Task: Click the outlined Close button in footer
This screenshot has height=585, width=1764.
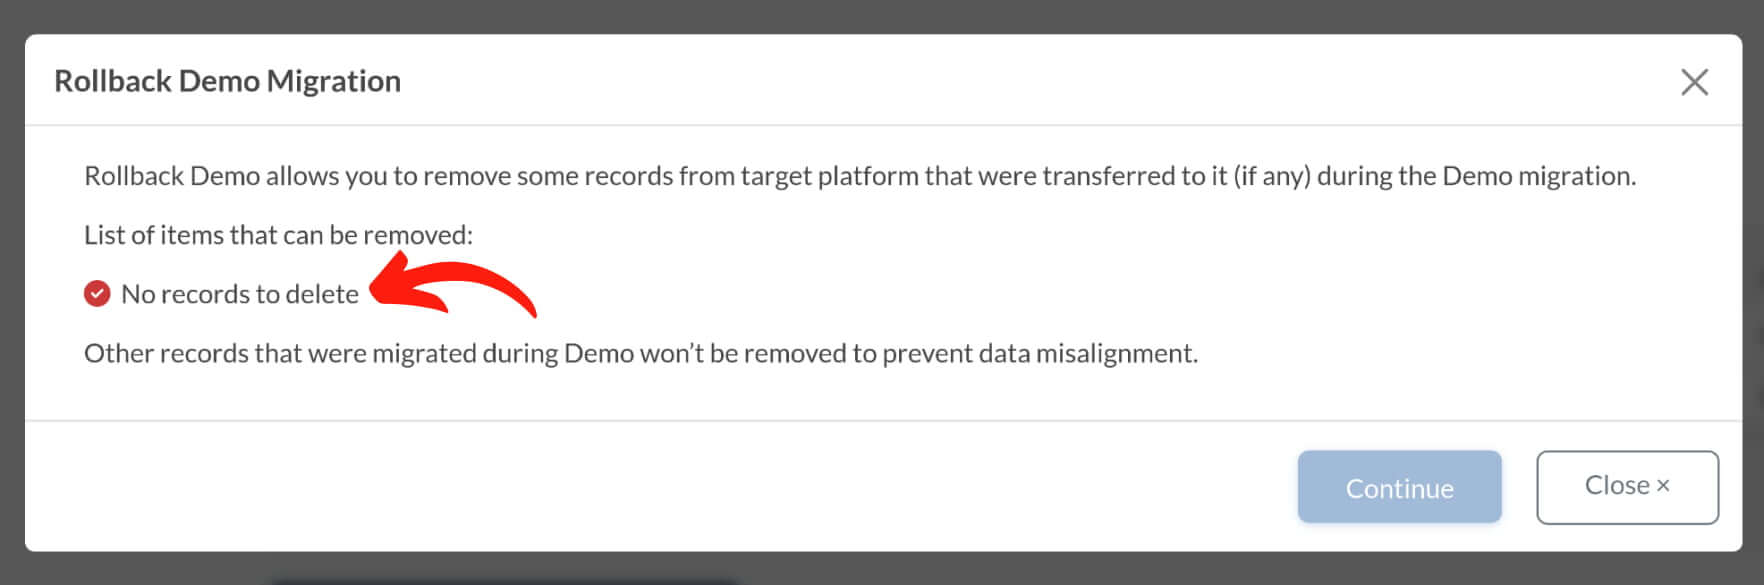Action: point(1627,487)
